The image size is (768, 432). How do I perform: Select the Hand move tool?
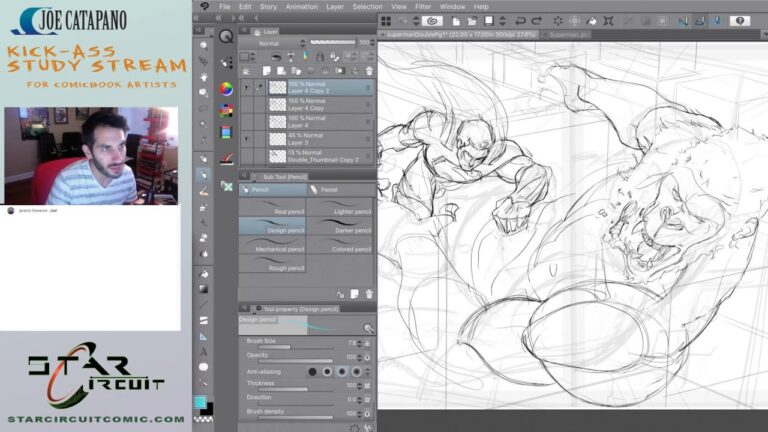pyautogui.click(x=204, y=77)
